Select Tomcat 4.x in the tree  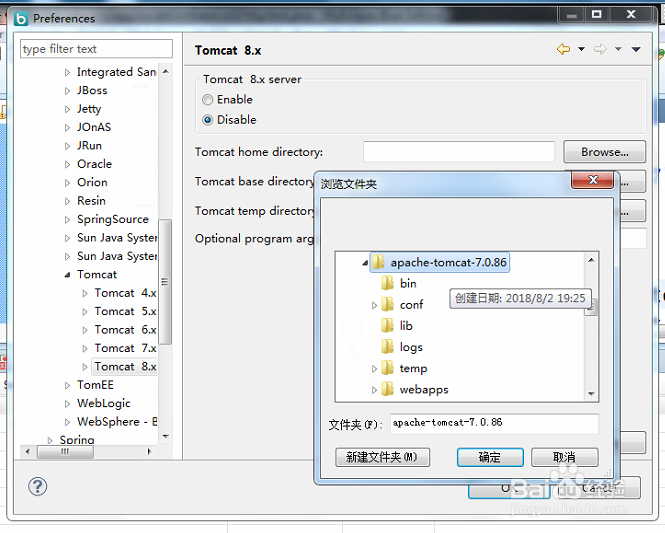coord(126,293)
